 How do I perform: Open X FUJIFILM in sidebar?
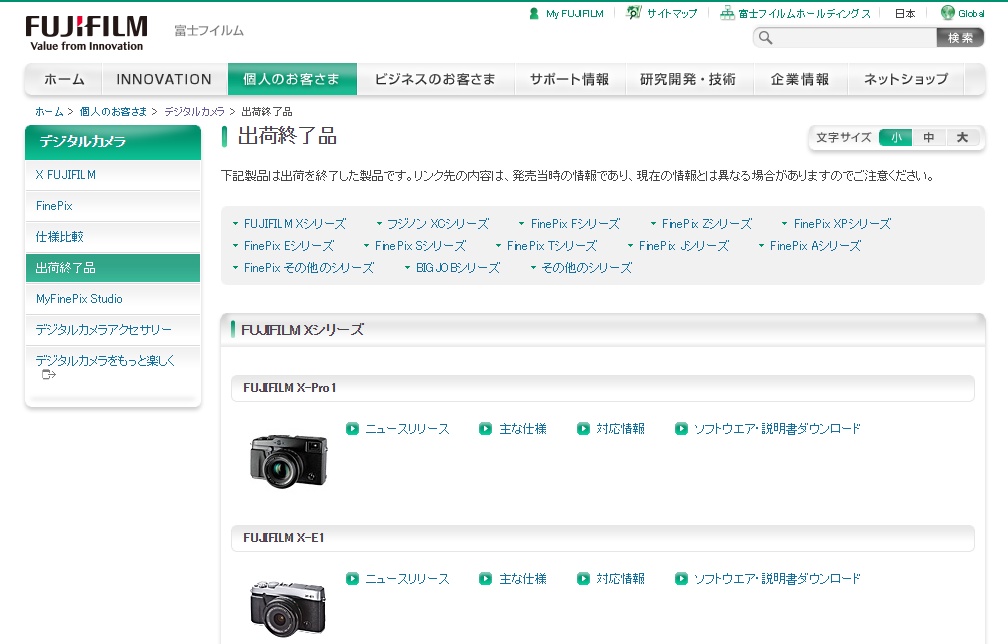(113, 175)
